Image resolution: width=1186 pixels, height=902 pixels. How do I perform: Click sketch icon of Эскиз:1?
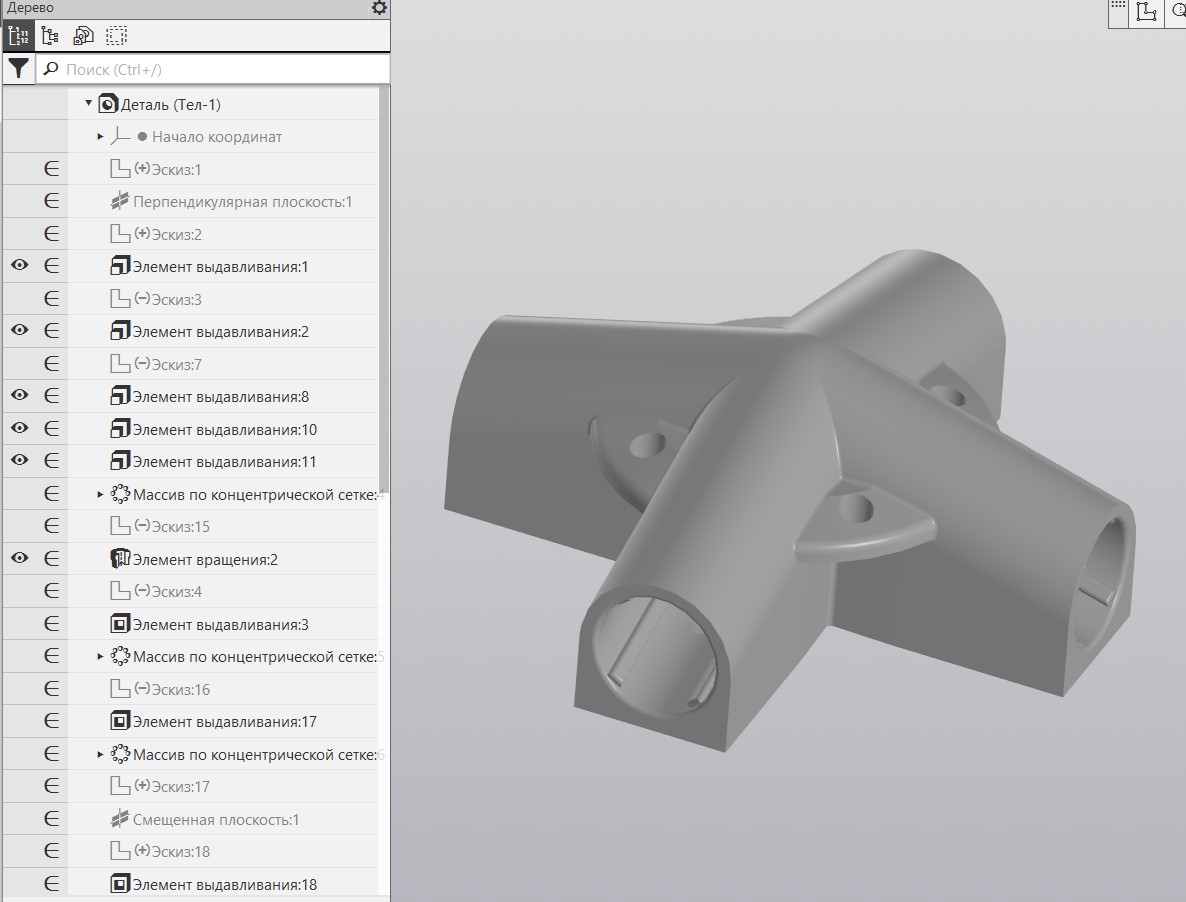[x=120, y=169]
